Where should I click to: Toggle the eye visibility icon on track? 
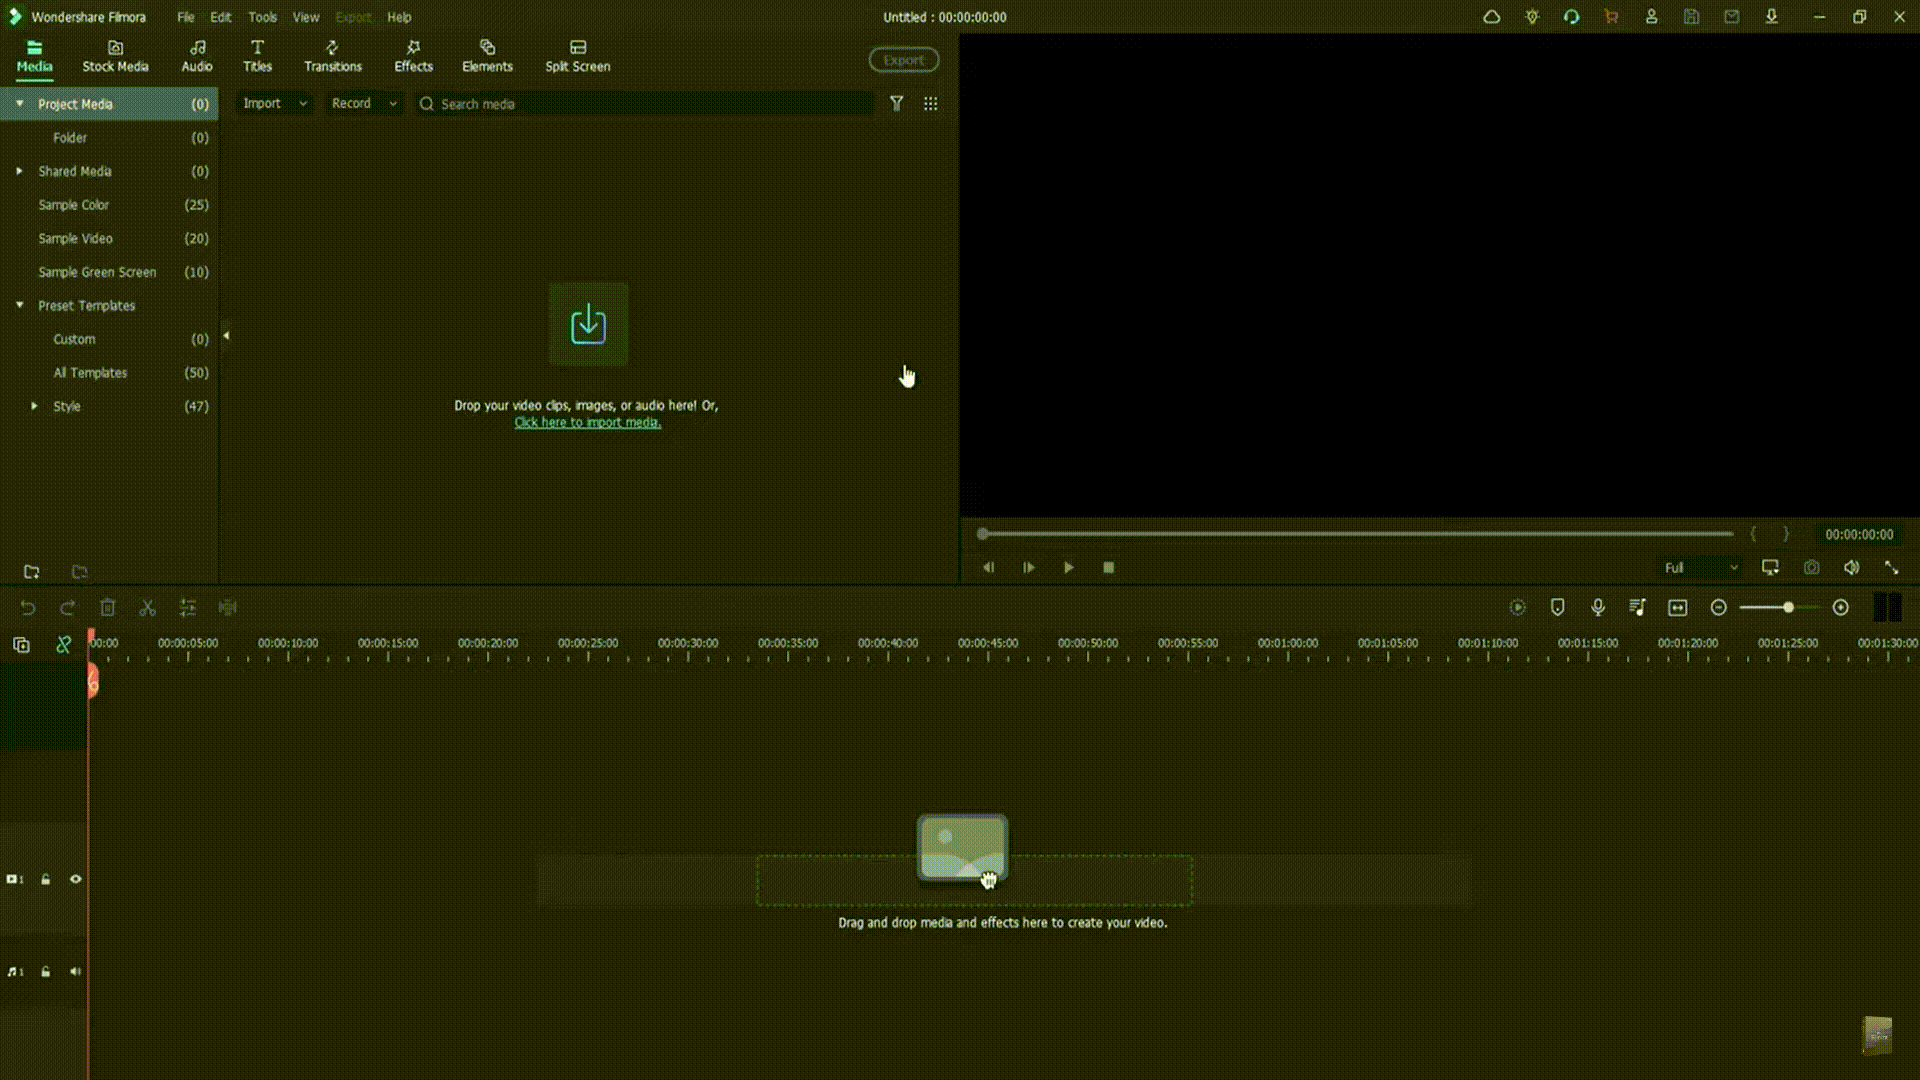coord(74,880)
